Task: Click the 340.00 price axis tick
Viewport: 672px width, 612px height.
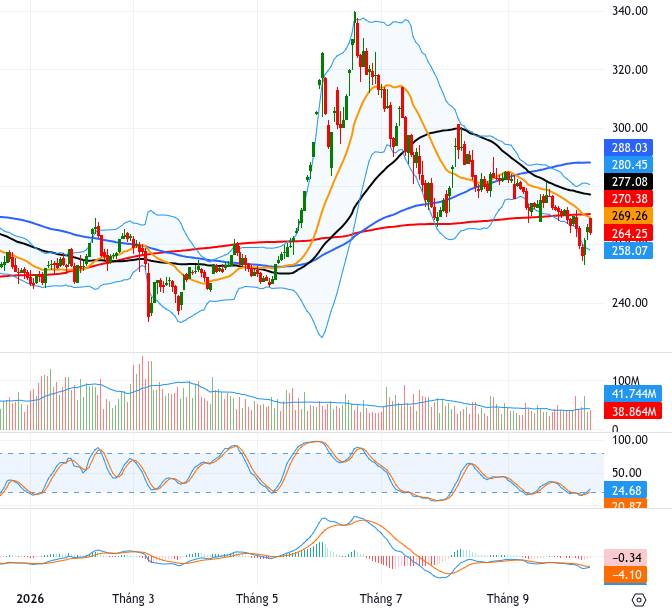Action: point(630,11)
